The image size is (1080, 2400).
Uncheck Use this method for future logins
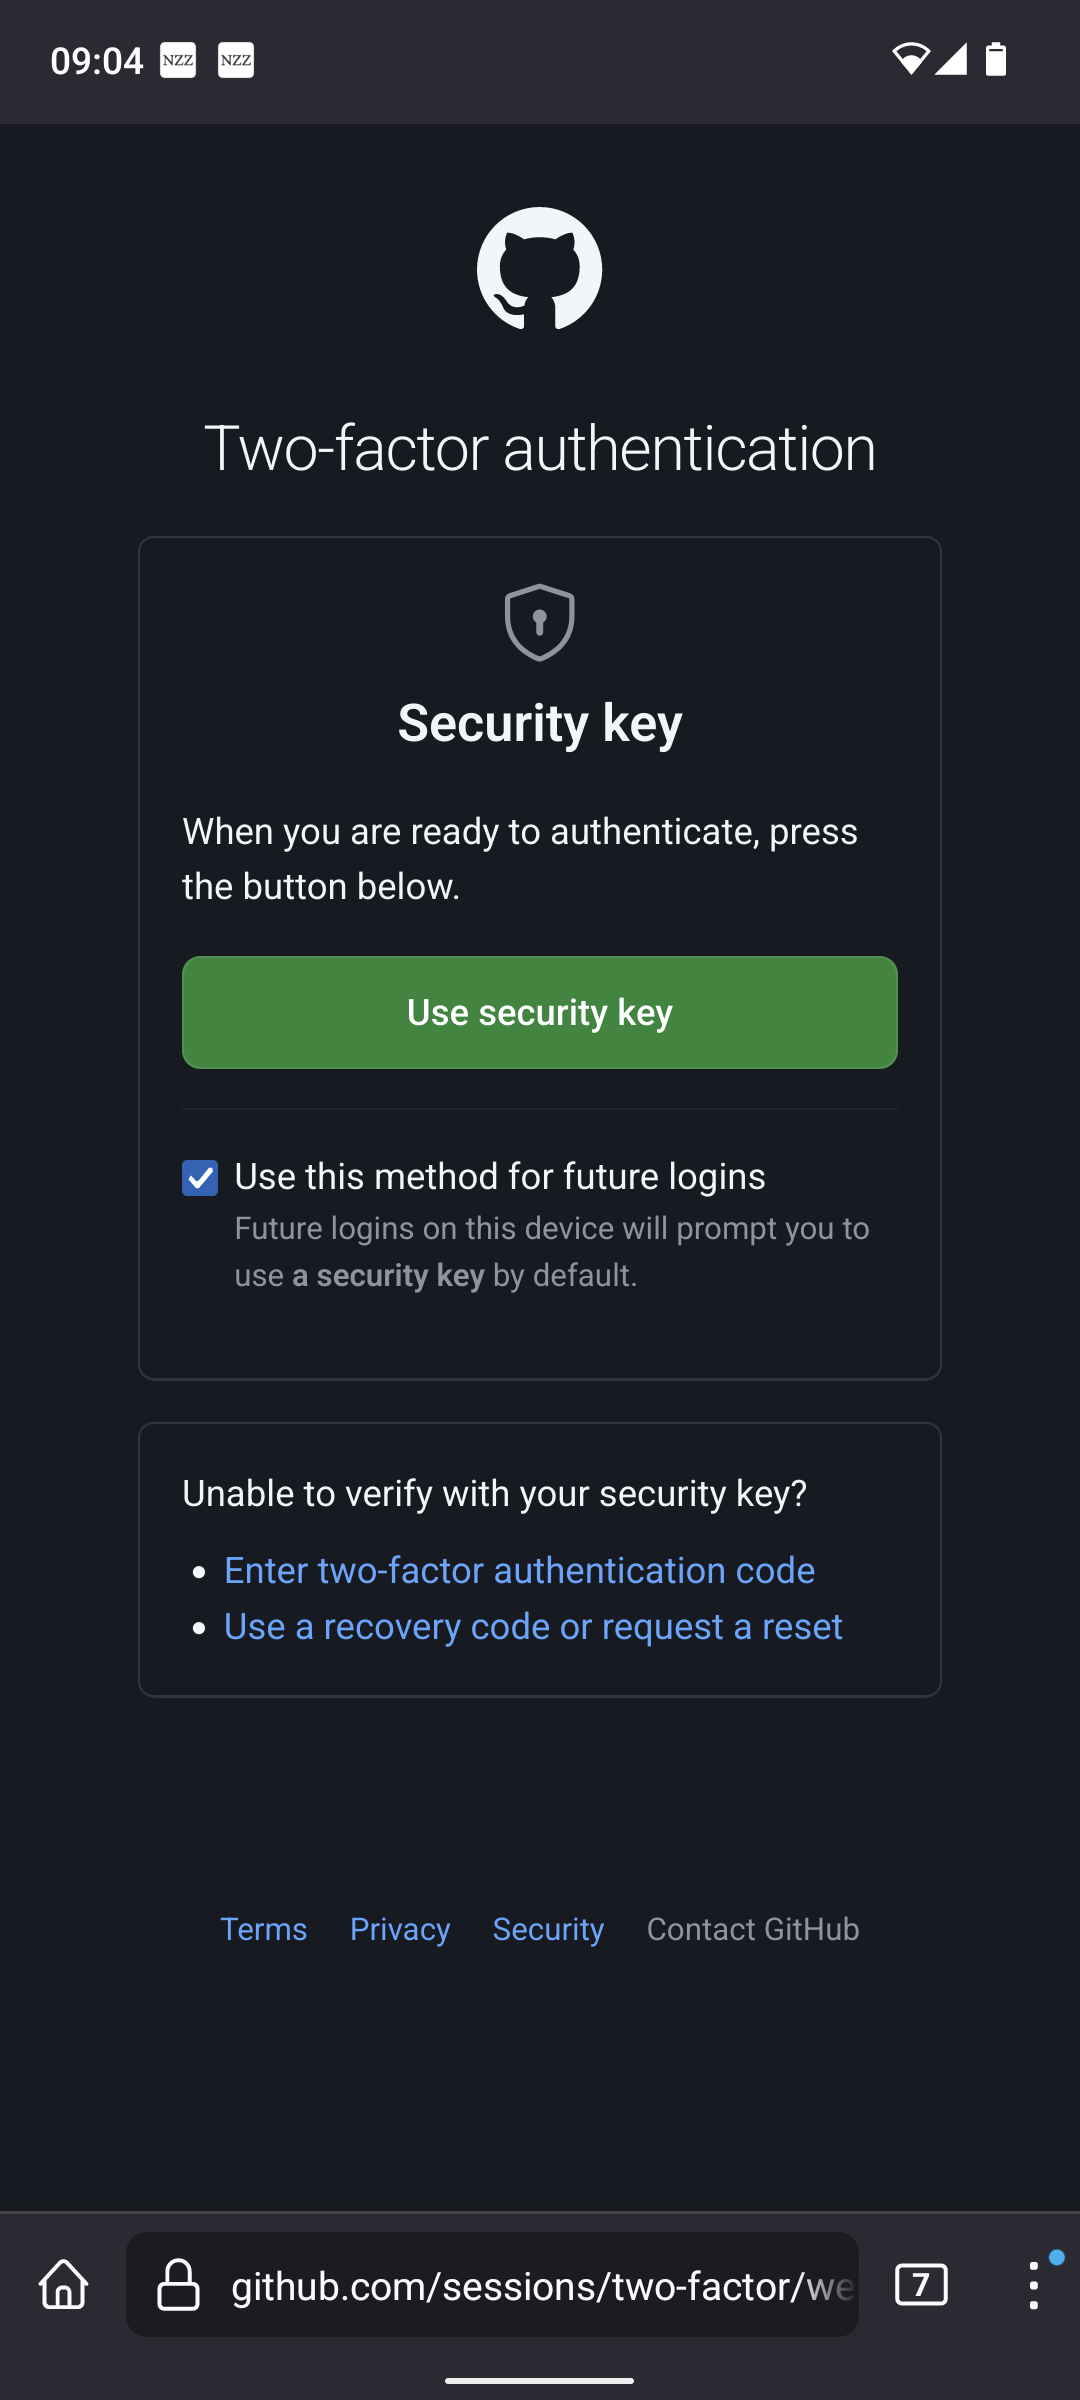coord(199,1177)
